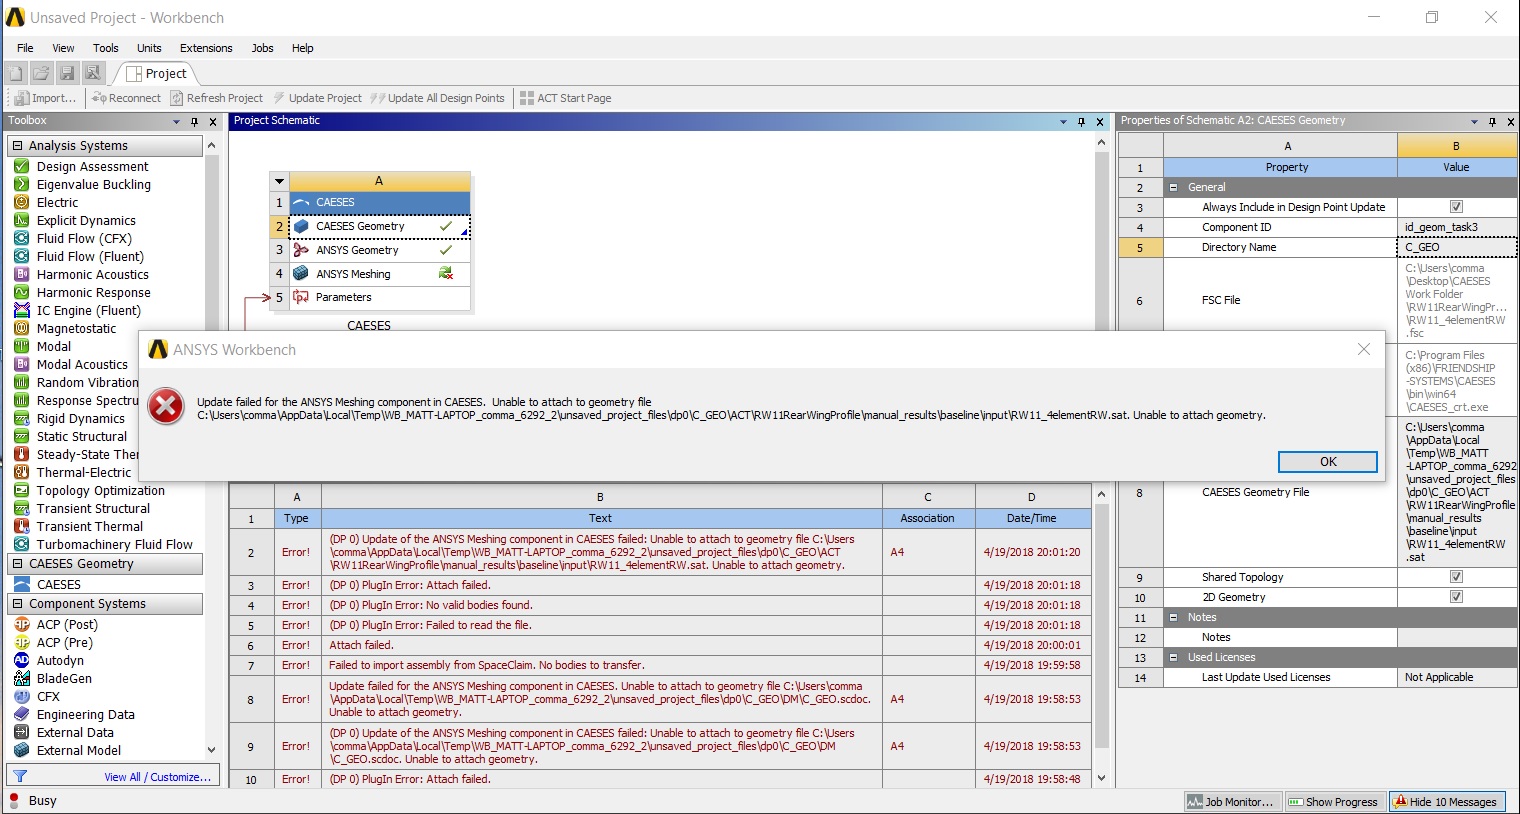Click Reconnect in the toolbar

(126, 98)
